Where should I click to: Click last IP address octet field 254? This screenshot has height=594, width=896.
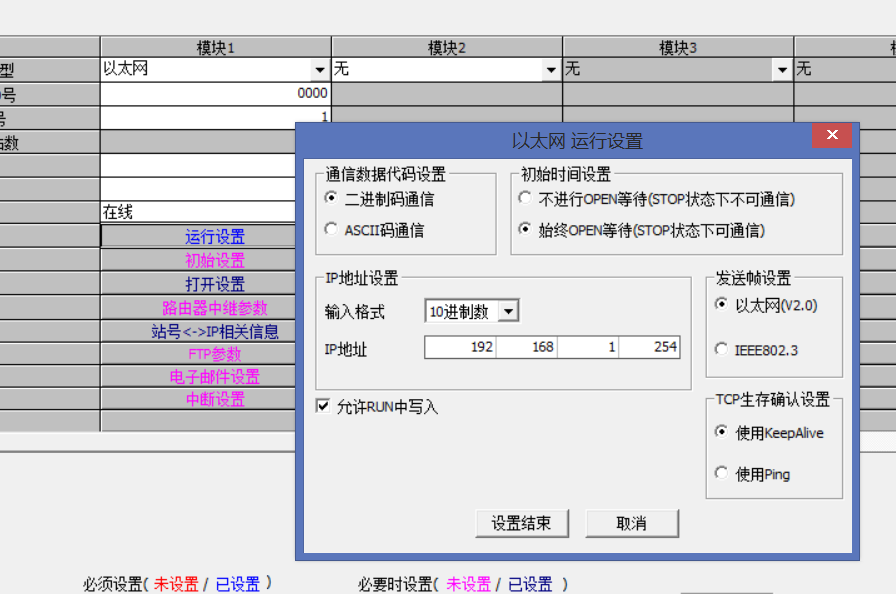pyautogui.click(x=650, y=347)
